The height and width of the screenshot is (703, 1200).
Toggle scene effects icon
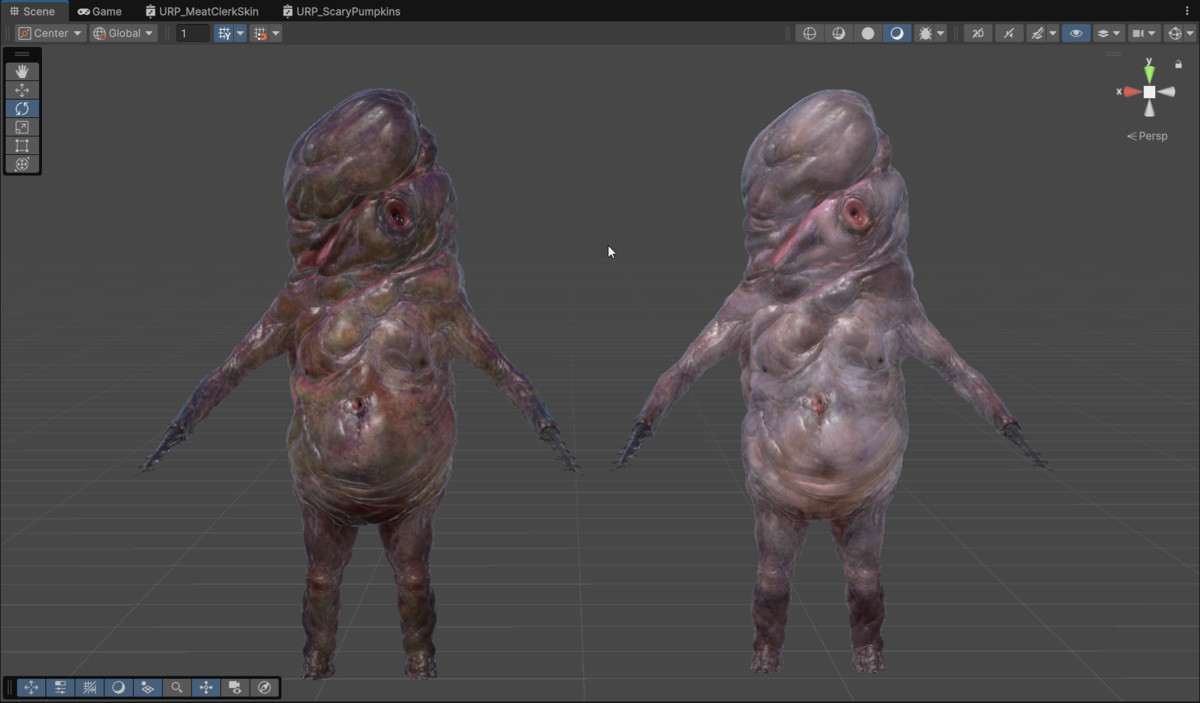coord(1037,33)
